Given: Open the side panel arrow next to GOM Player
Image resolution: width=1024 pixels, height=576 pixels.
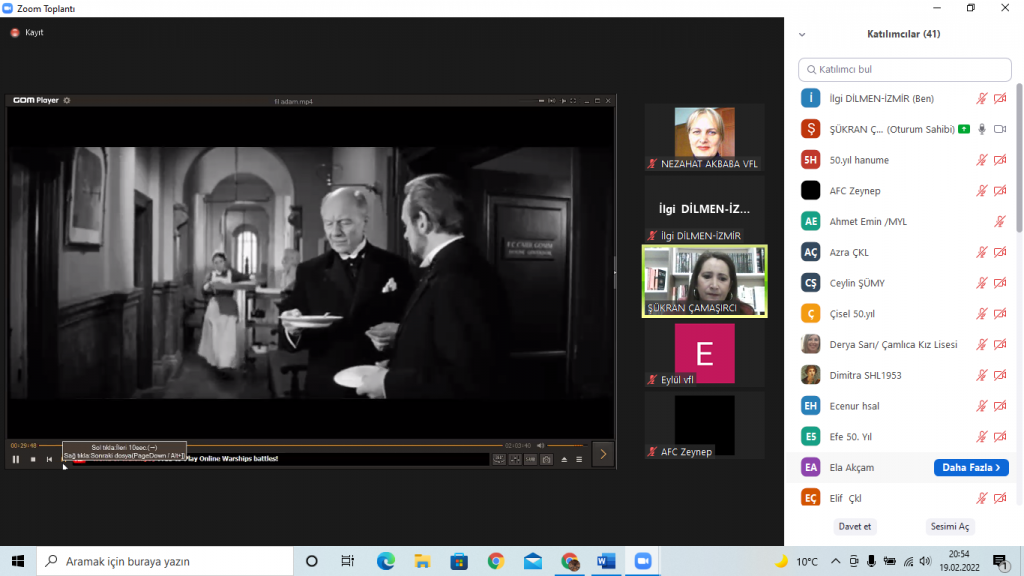Looking at the screenshot, I should click(x=603, y=454).
